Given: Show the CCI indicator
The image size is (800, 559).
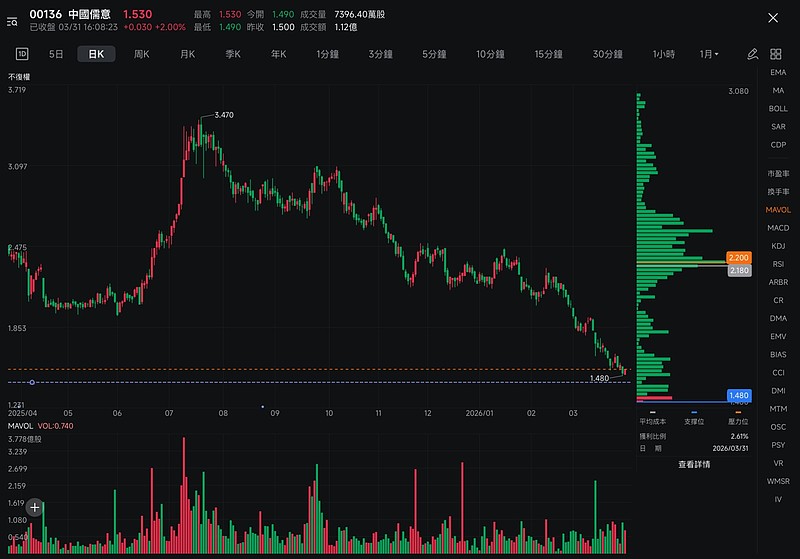Looking at the screenshot, I should (778, 373).
